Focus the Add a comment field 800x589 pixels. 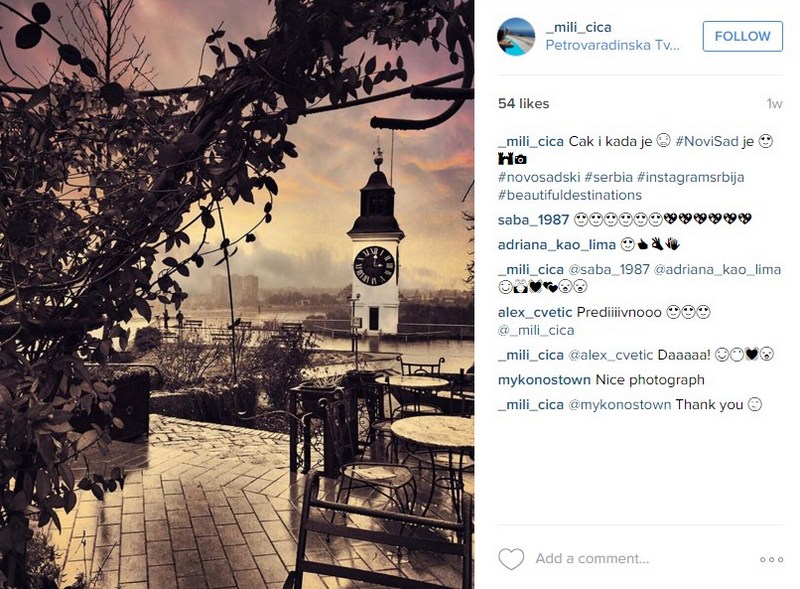click(x=592, y=559)
